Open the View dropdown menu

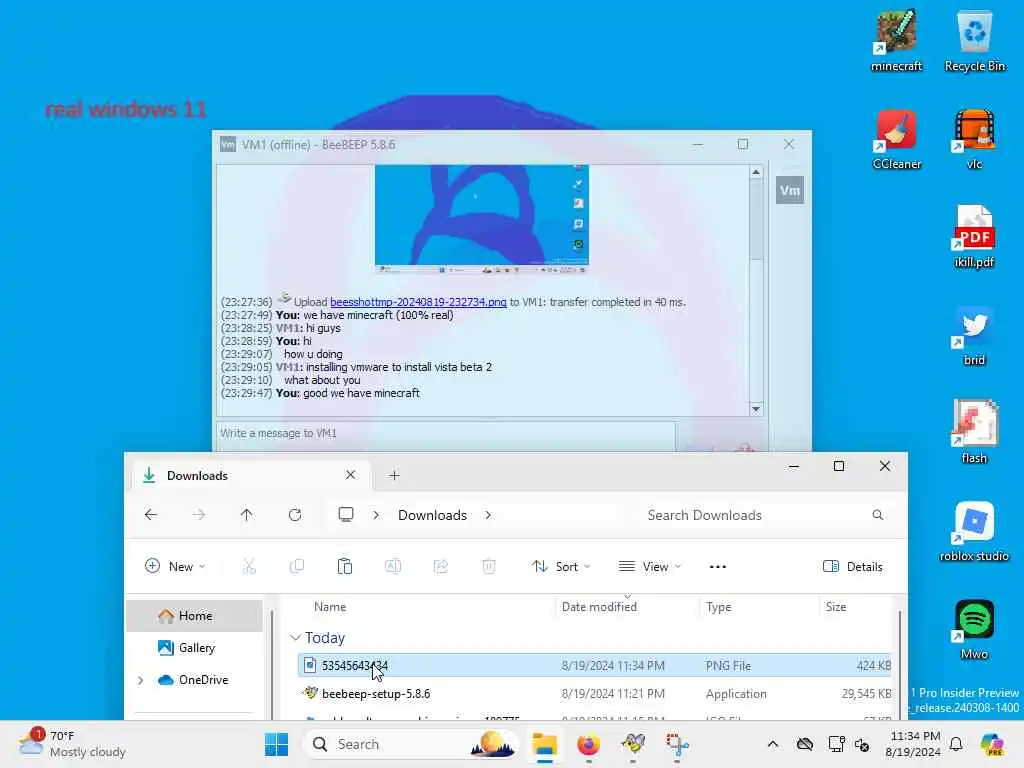[650, 566]
